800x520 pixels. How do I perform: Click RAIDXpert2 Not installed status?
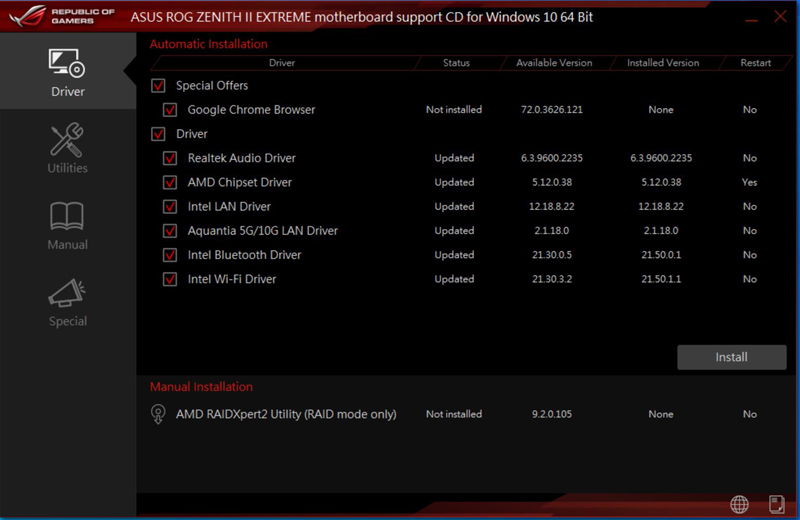click(454, 414)
